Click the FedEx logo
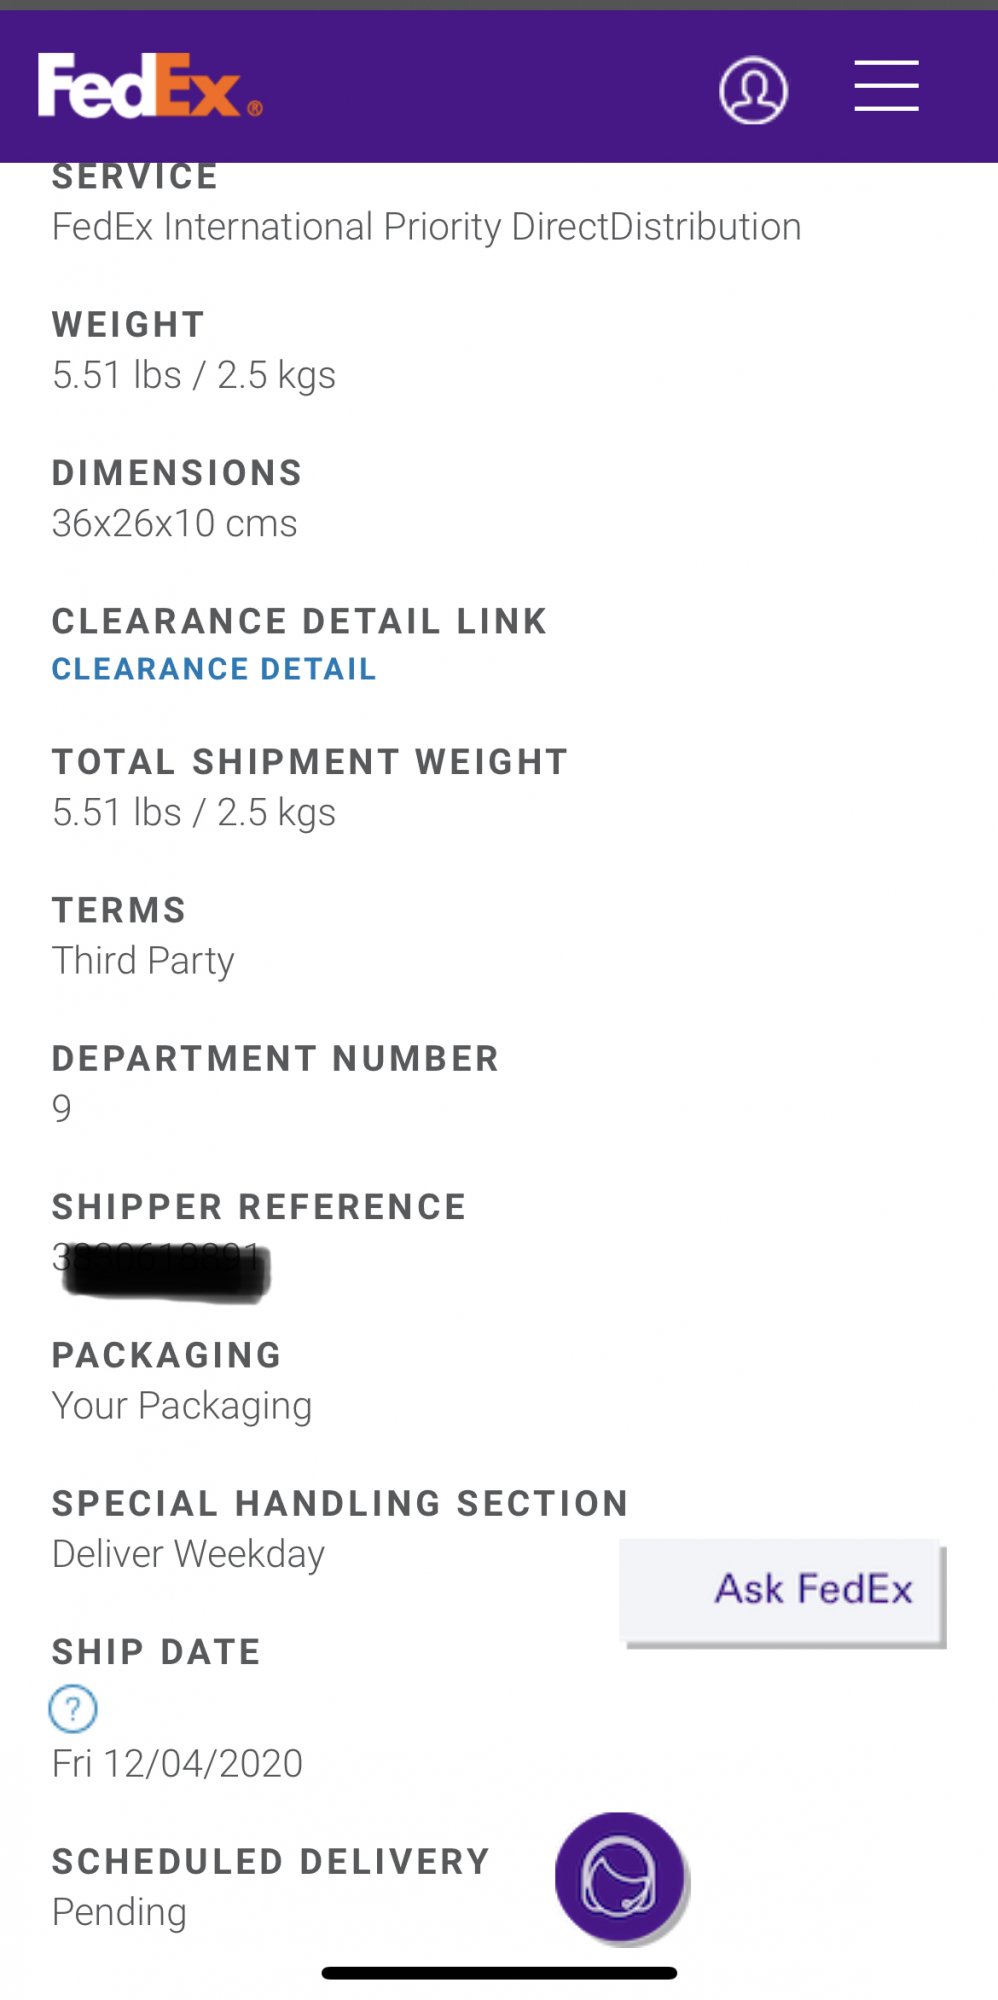This screenshot has height=2000, width=998. click(x=150, y=86)
